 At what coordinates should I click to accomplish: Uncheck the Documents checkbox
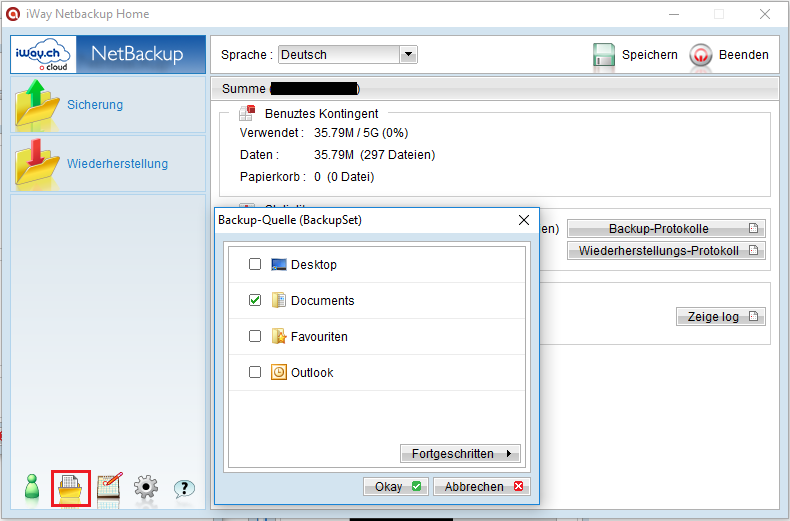click(255, 300)
